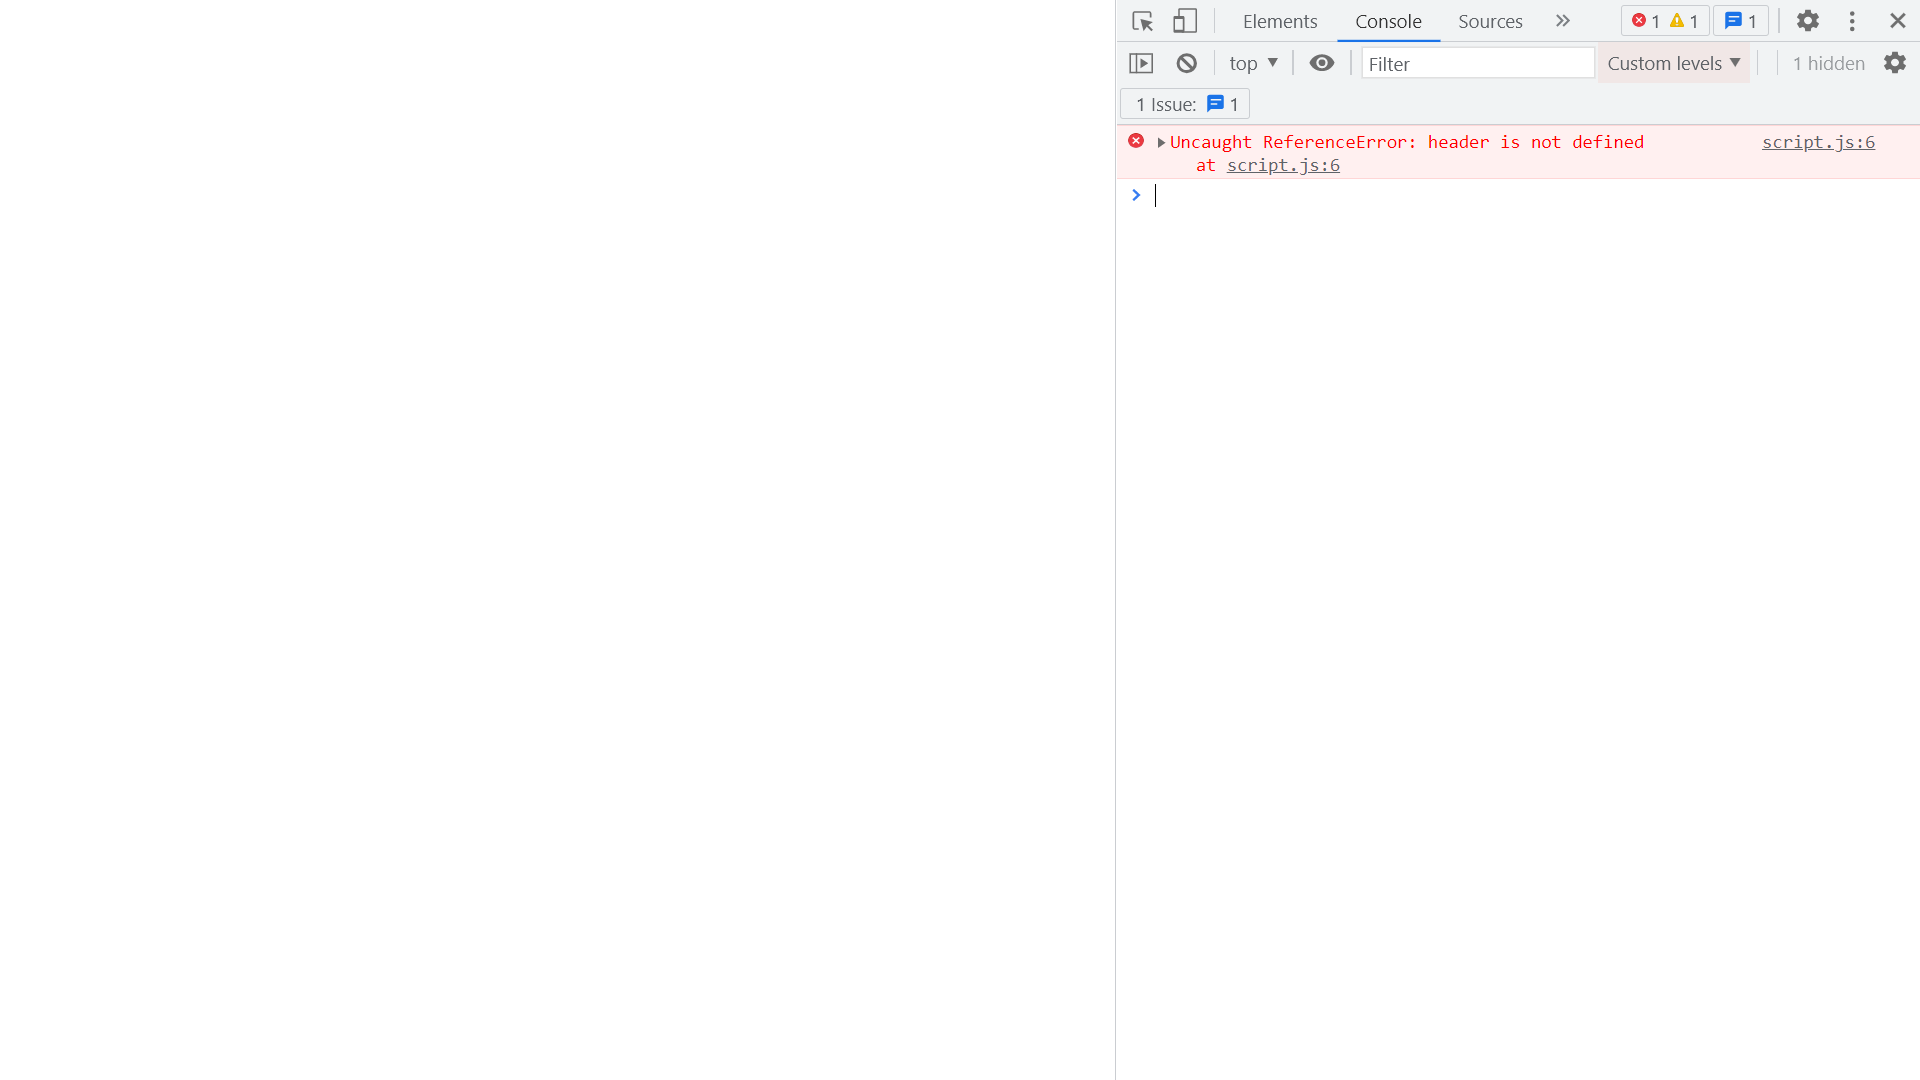The height and width of the screenshot is (1080, 1920).
Task: Click the red error icon in the console row
Action: pyautogui.click(x=1136, y=141)
